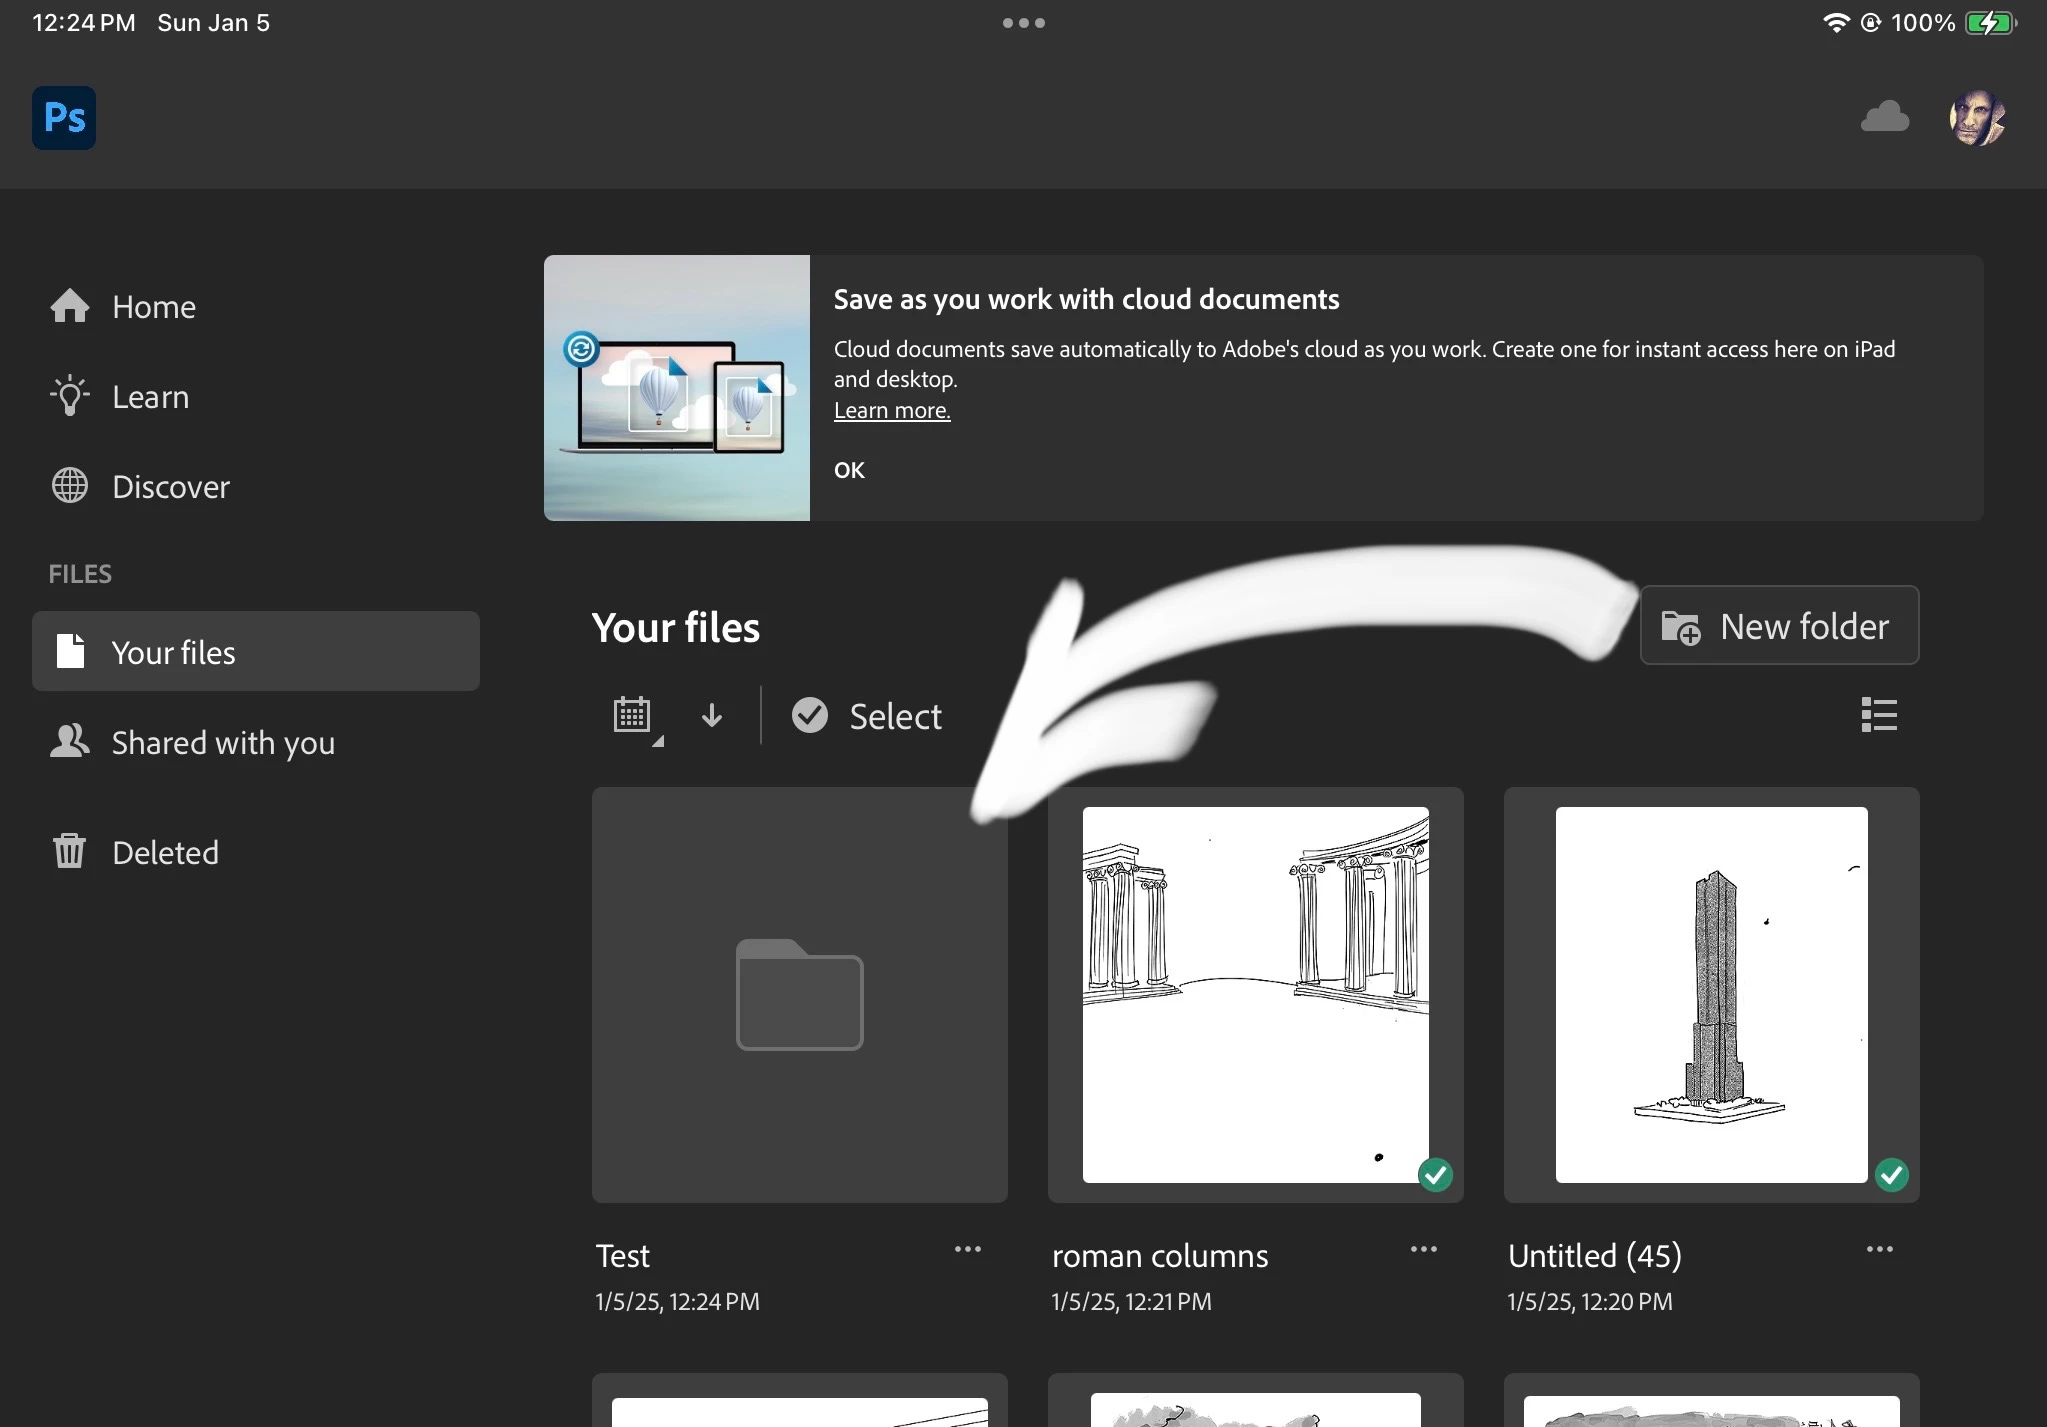Click the New folder button
Viewport: 2047px width, 1427px height.
click(x=1778, y=626)
